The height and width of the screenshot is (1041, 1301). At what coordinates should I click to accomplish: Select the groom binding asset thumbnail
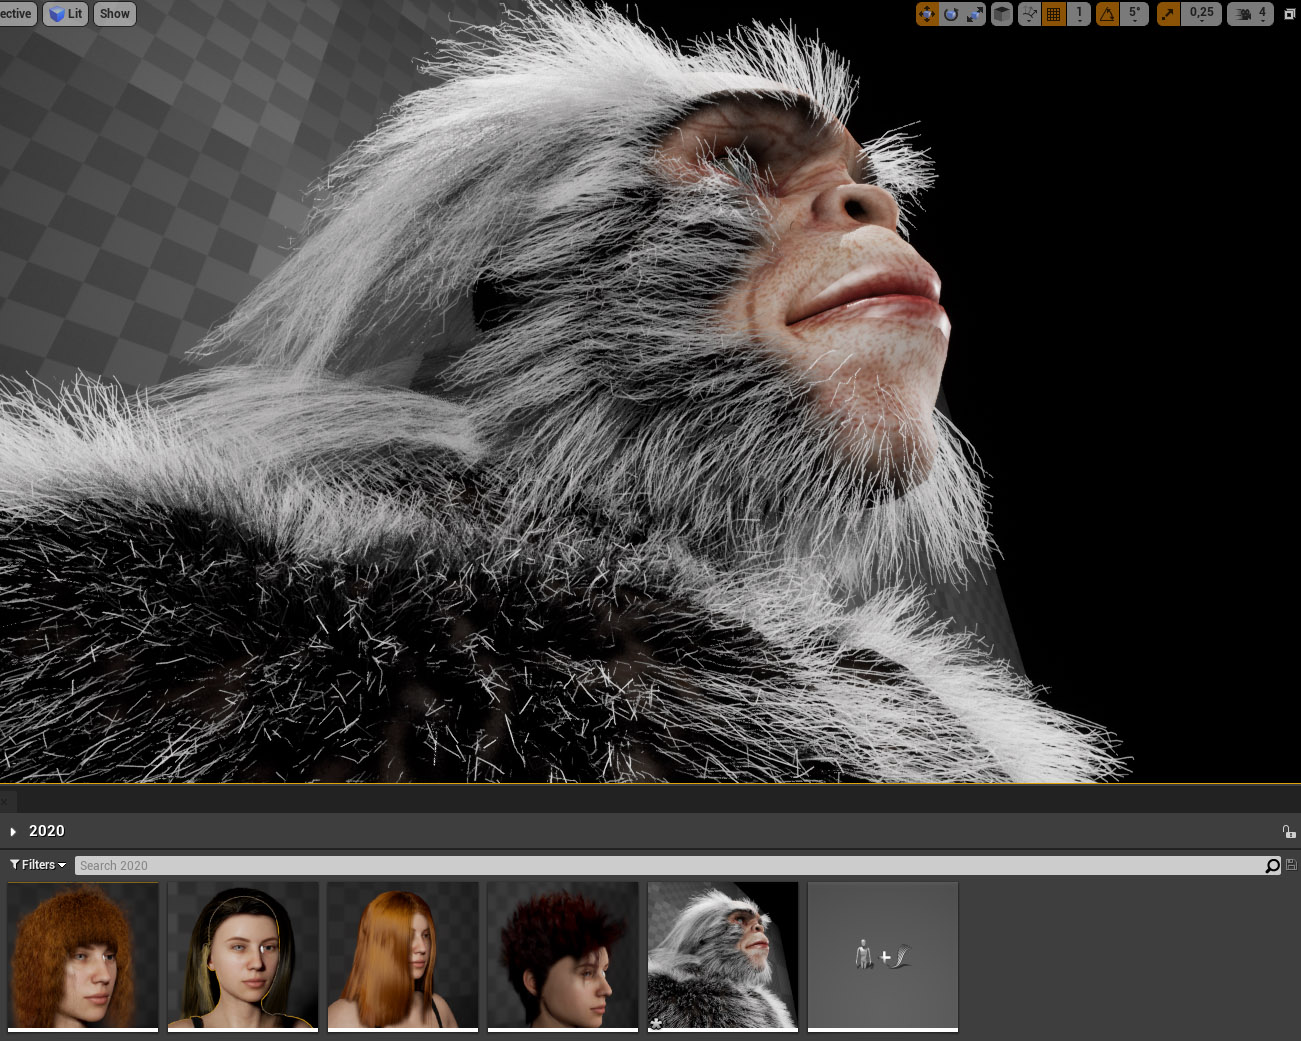883,956
